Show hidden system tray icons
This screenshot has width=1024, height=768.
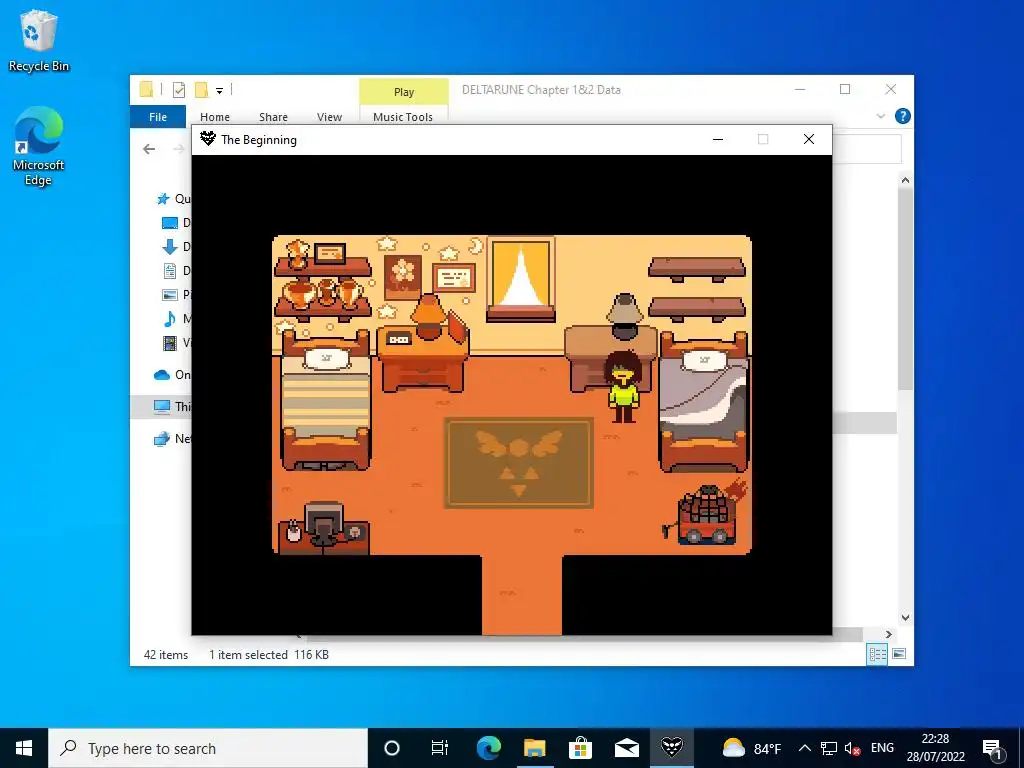coord(805,748)
